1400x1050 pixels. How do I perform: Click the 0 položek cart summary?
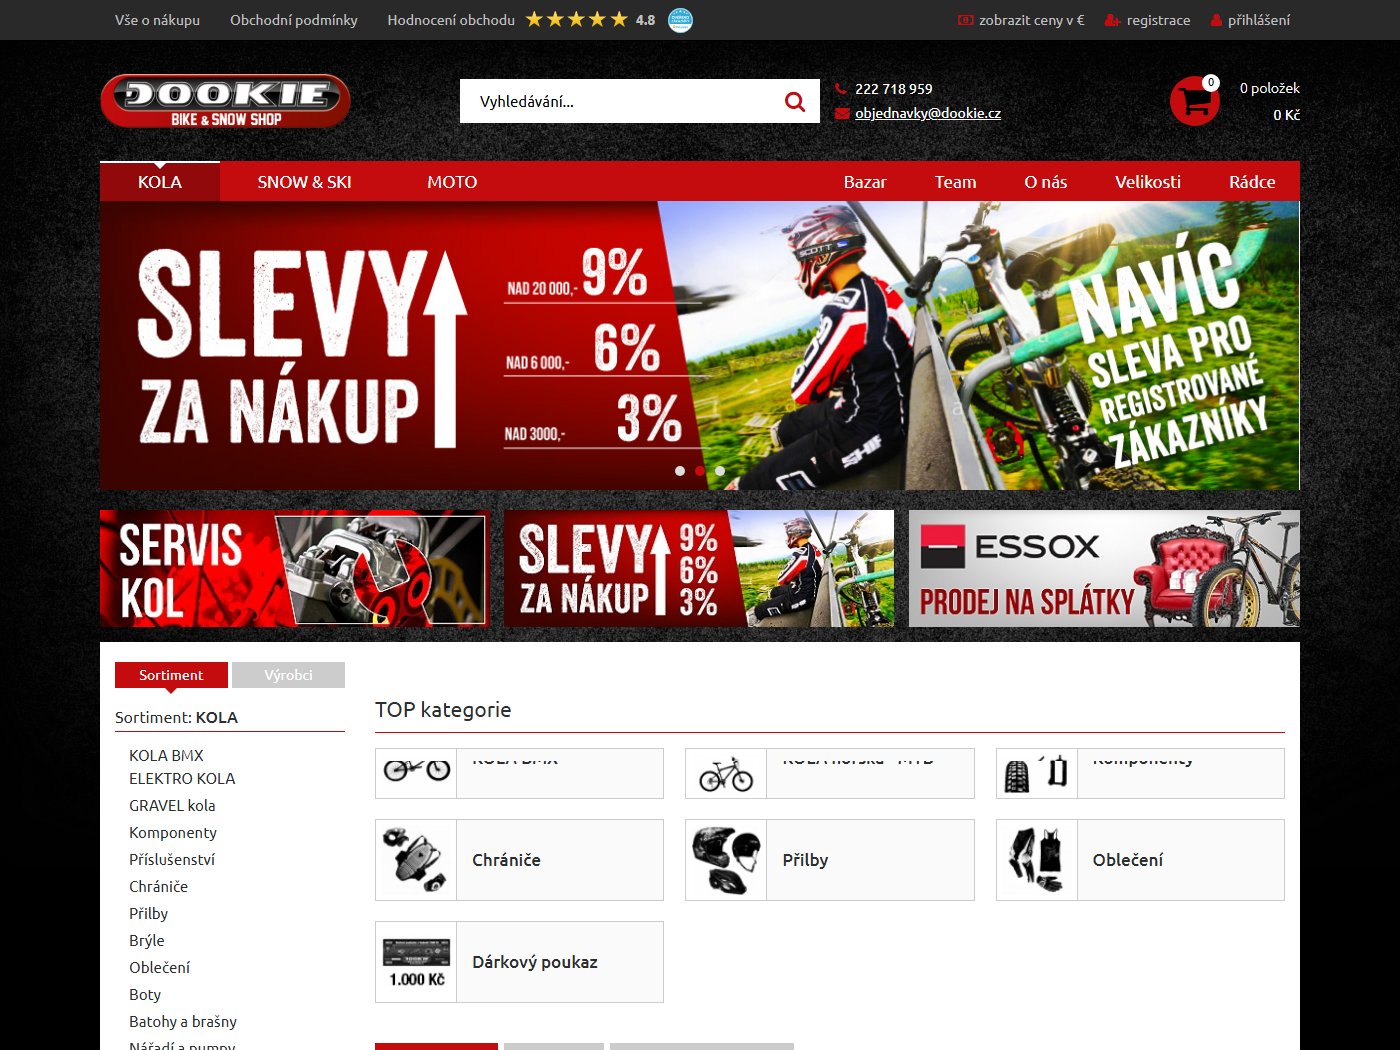click(1269, 88)
